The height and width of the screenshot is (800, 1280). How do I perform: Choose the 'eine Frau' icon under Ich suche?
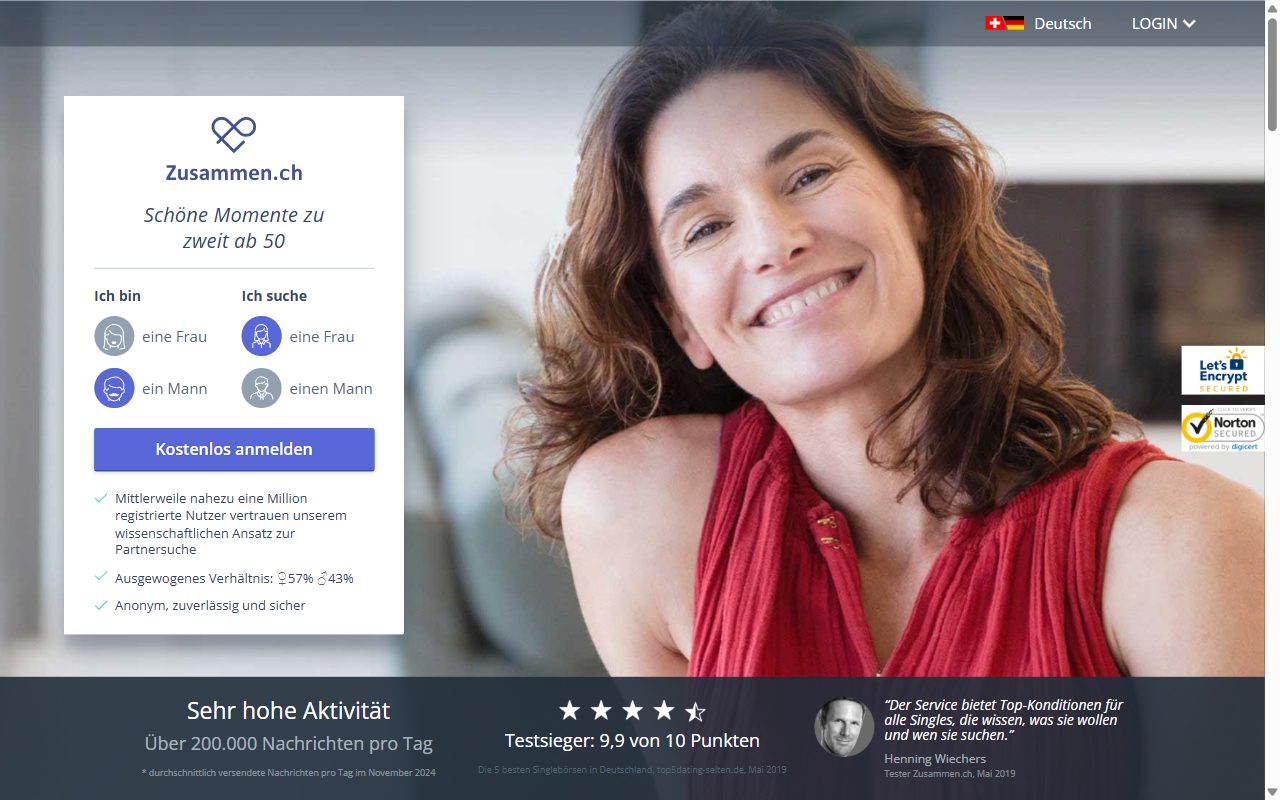pyautogui.click(x=261, y=336)
